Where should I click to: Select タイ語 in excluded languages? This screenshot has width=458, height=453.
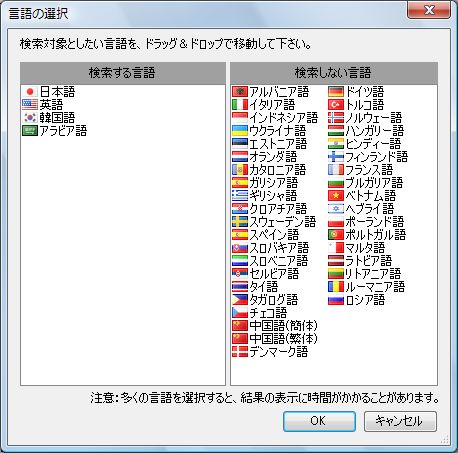[255, 287]
